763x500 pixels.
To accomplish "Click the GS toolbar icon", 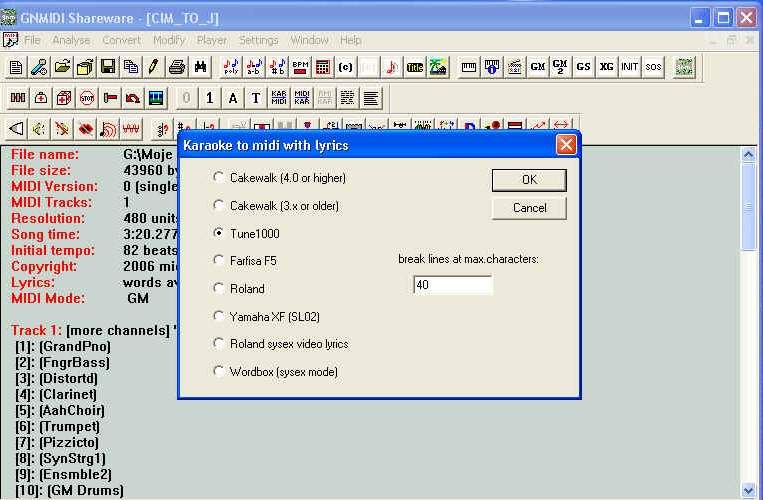I will pos(583,67).
